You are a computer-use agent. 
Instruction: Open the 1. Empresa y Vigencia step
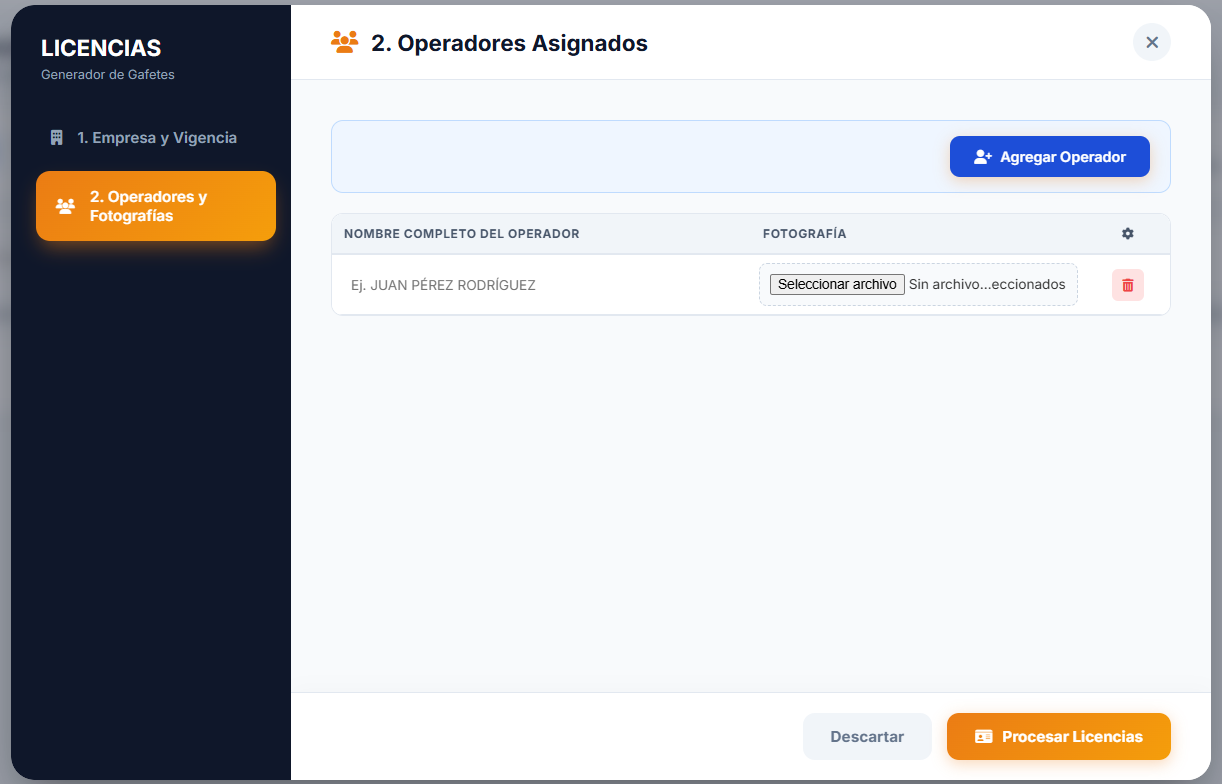click(x=156, y=138)
